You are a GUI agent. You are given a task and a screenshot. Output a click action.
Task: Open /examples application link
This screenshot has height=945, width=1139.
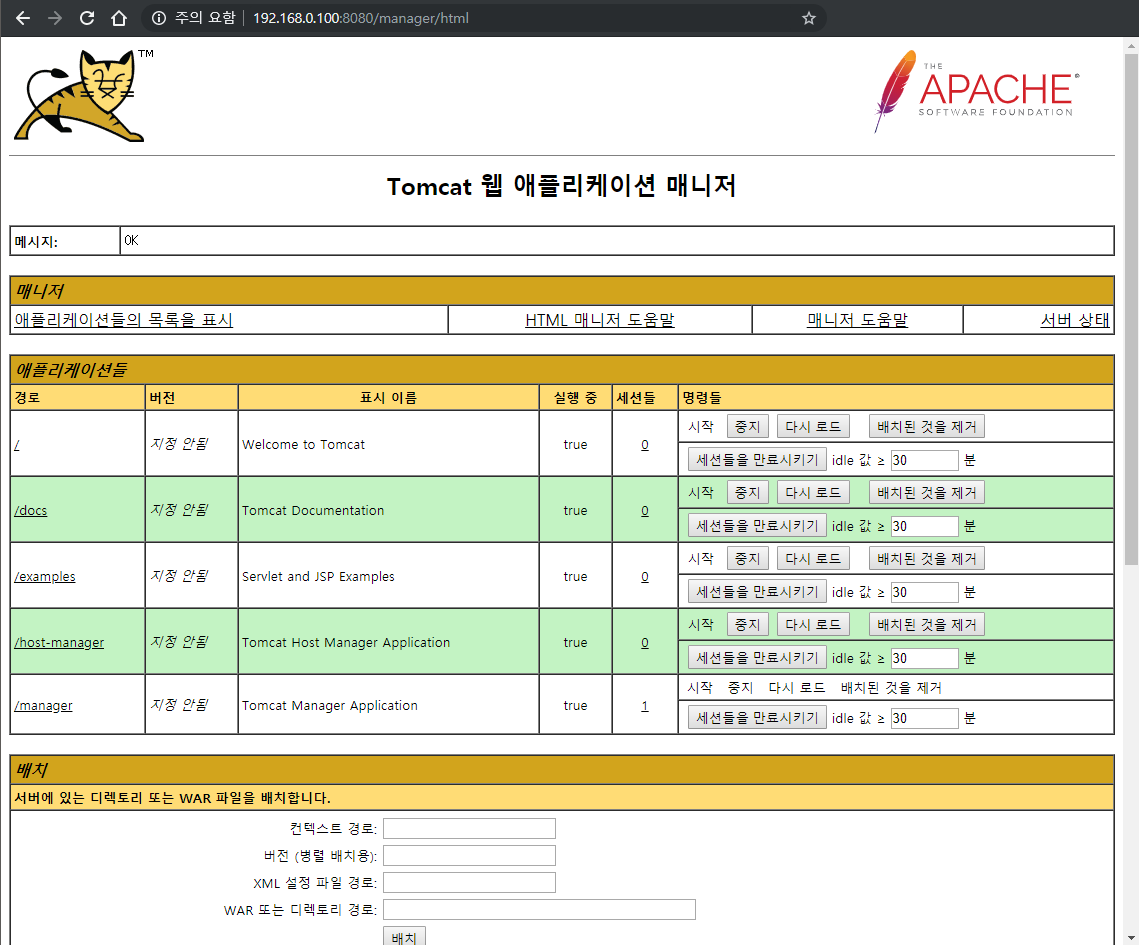click(x=44, y=577)
